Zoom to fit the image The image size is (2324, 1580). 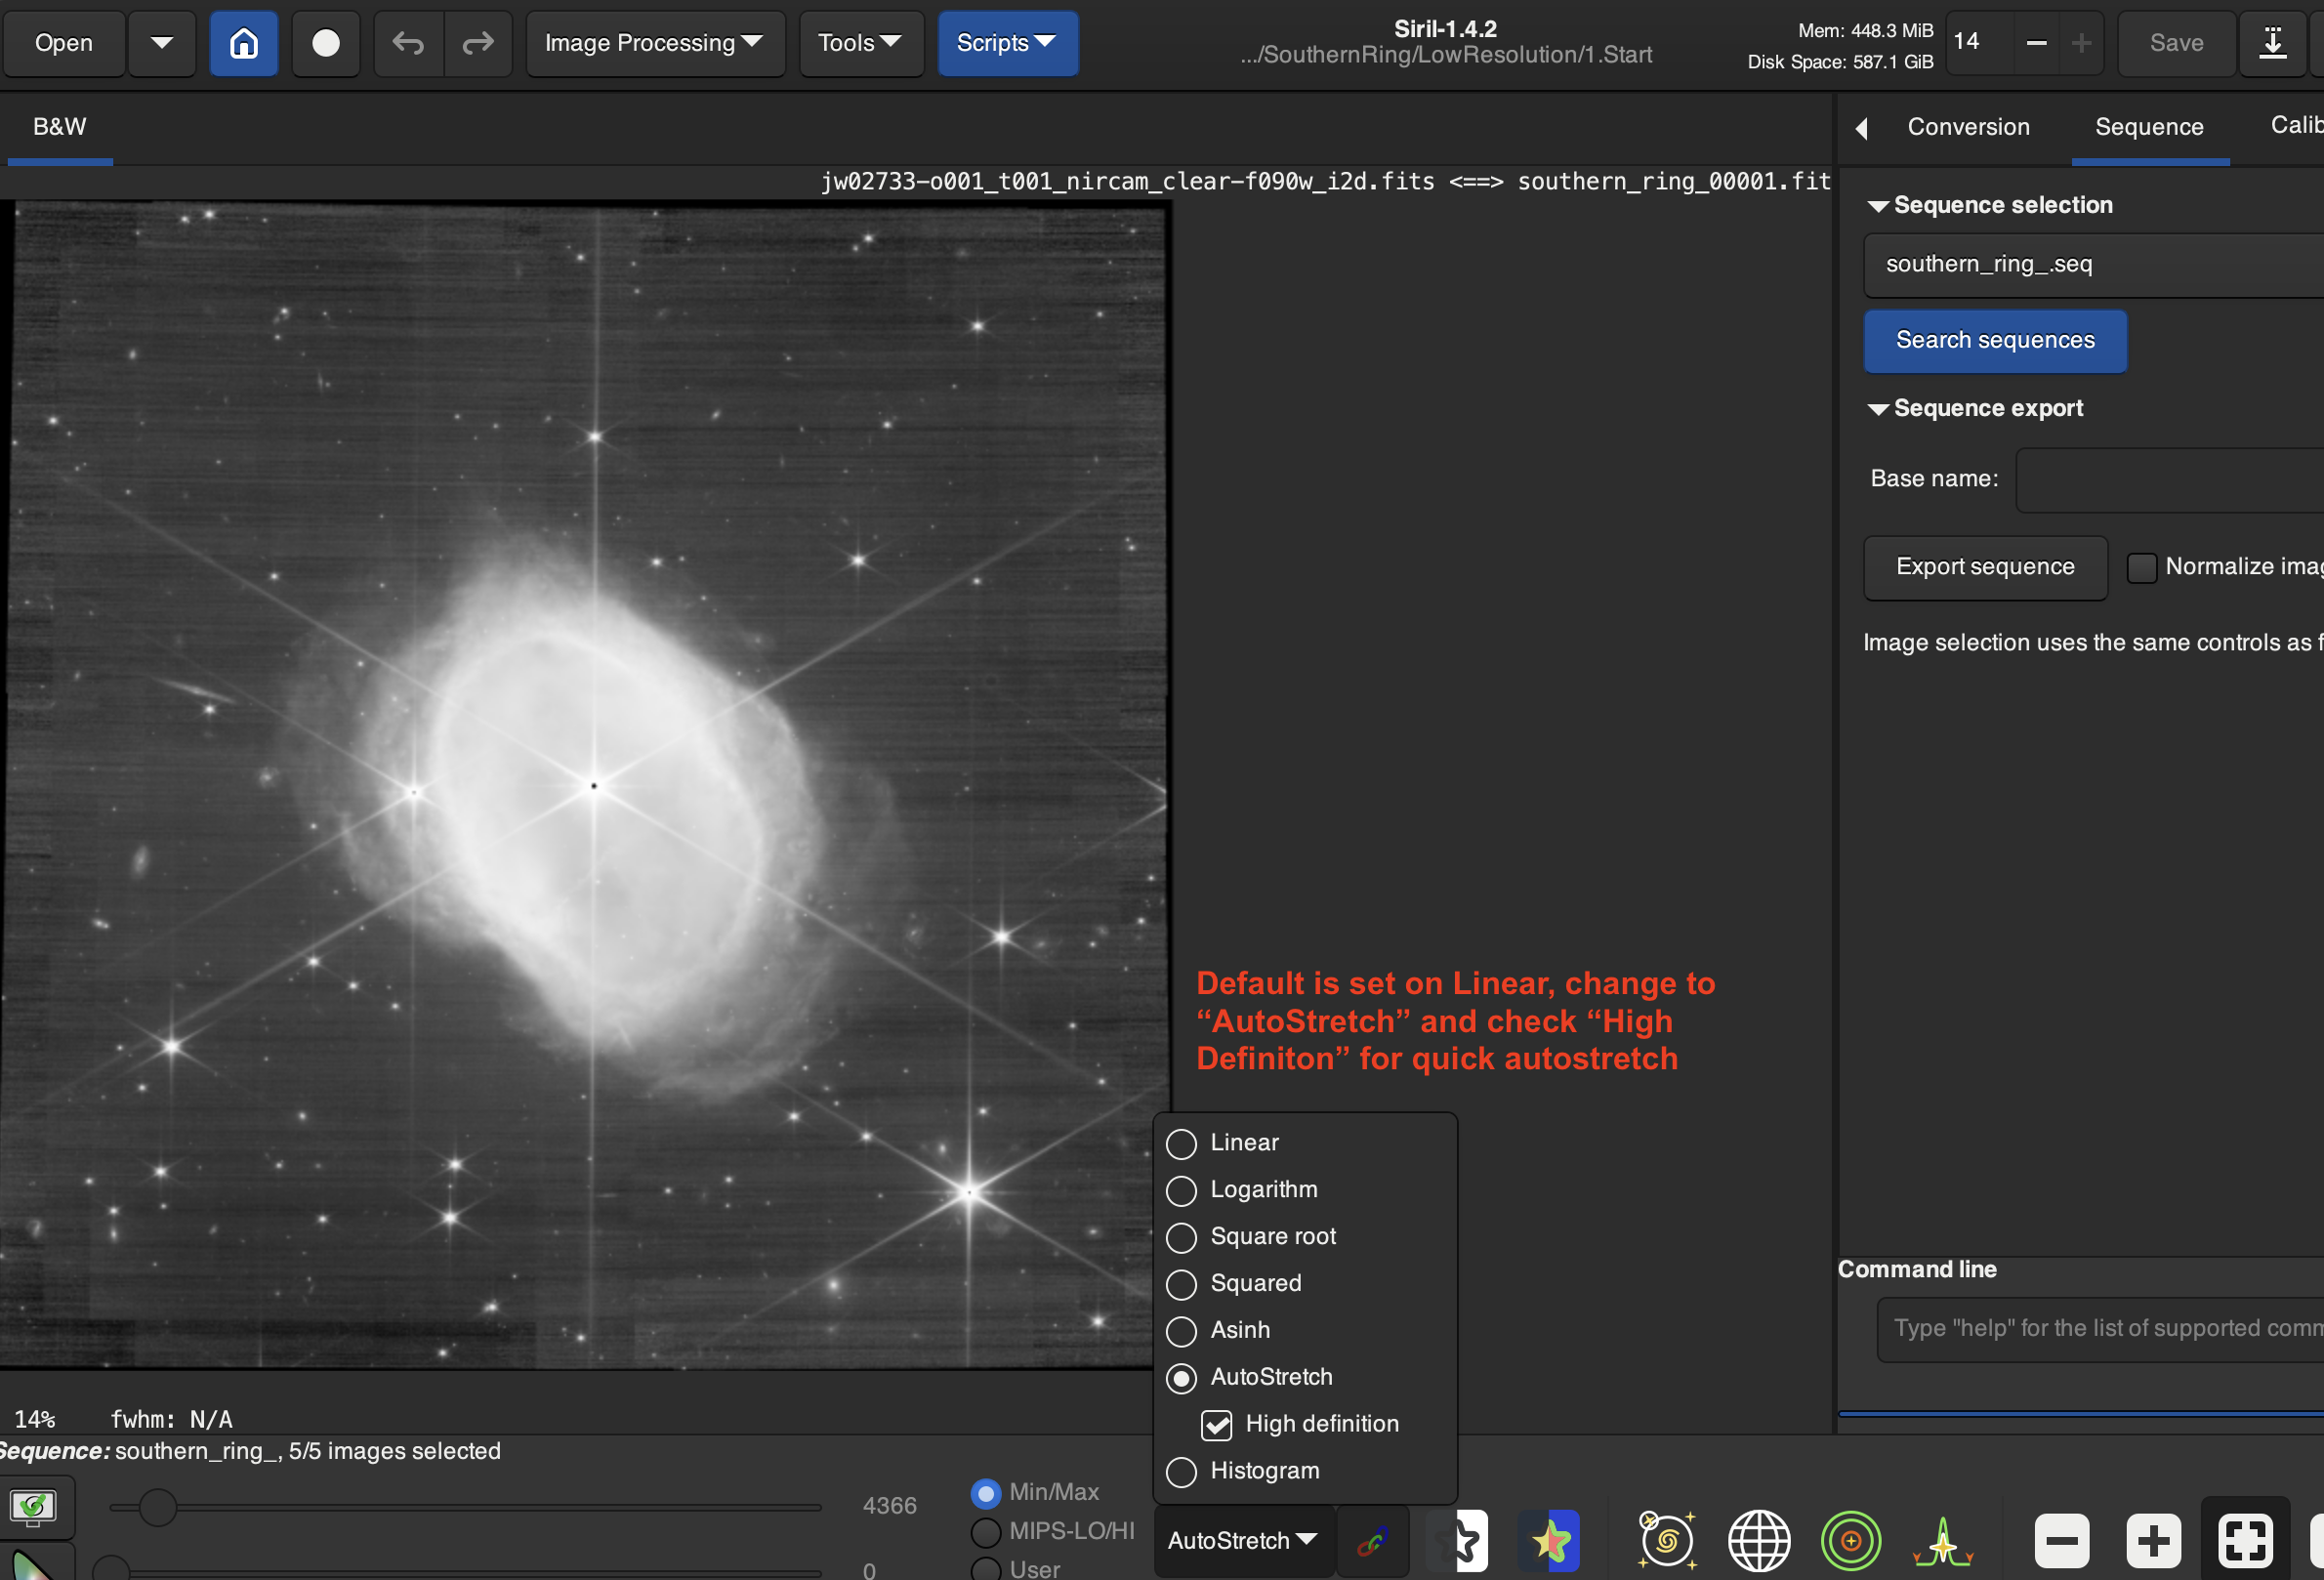(x=2244, y=1541)
